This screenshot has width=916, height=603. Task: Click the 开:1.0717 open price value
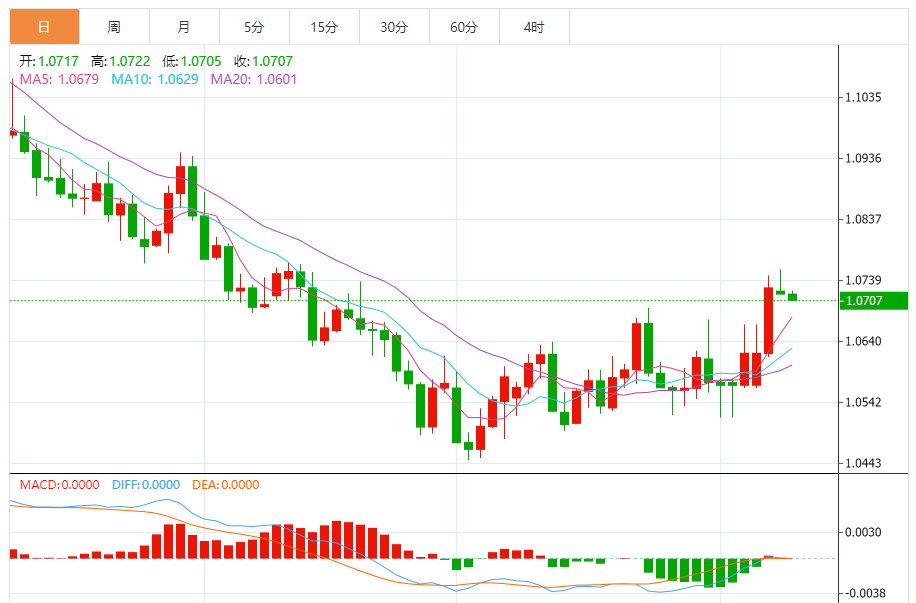(49, 61)
